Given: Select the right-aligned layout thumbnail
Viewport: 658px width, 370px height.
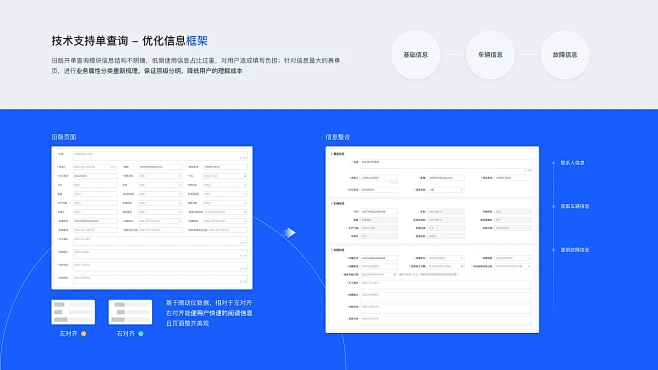Looking at the screenshot, I should (130, 312).
